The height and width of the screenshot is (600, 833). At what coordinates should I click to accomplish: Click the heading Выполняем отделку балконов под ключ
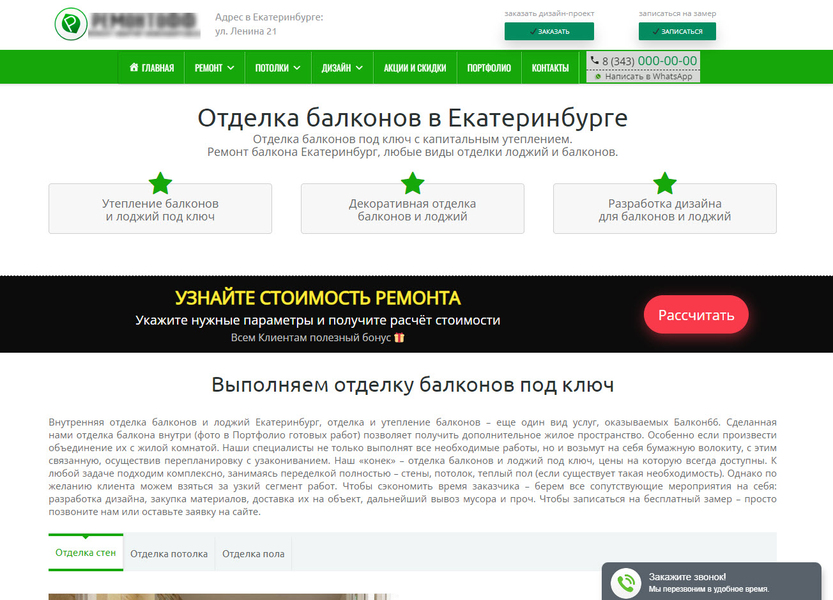[x=412, y=384]
